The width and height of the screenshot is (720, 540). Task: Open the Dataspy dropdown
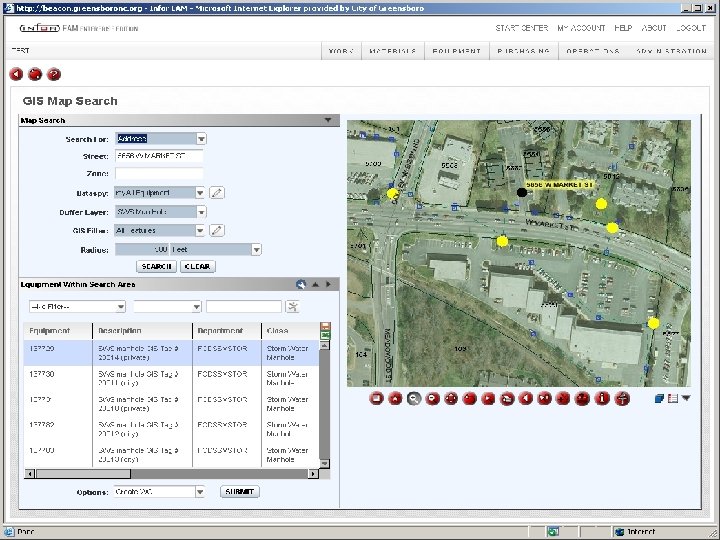(200, 192)
